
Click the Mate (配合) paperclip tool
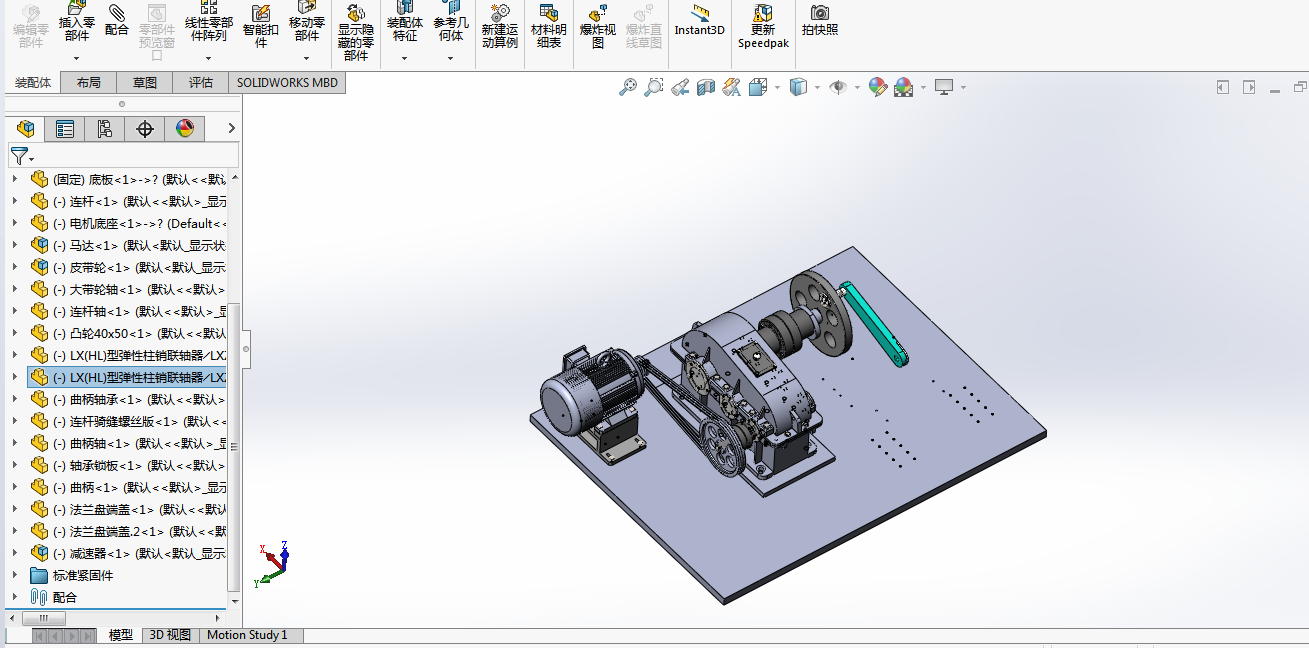[117, 20]
